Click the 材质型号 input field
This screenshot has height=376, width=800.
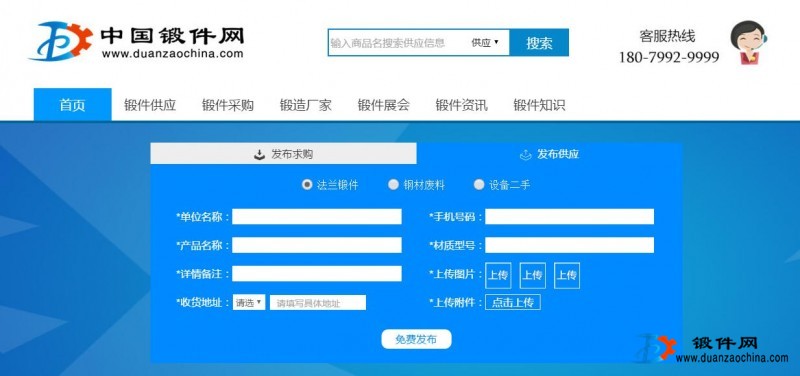click(x=569, y=245)
